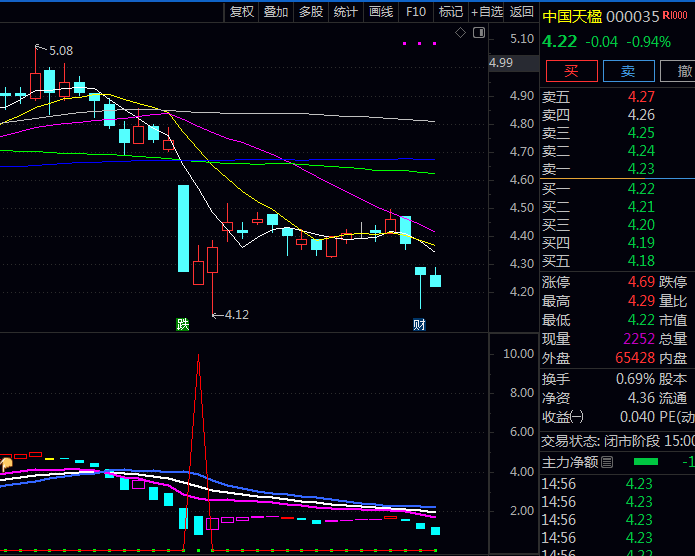Click the hand pointer icon in indicator panel
Image resolution: width=695 pixels, height=556 pixels.
tap(5, 464)
